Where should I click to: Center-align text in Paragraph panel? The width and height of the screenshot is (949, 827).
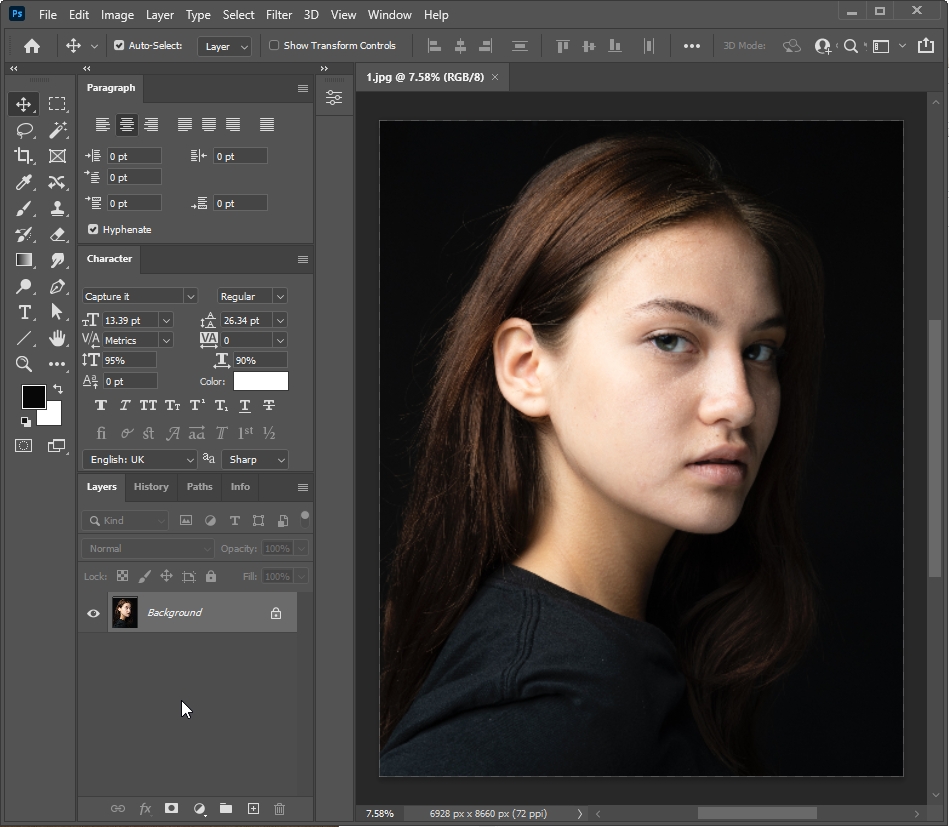click(126, 125)
